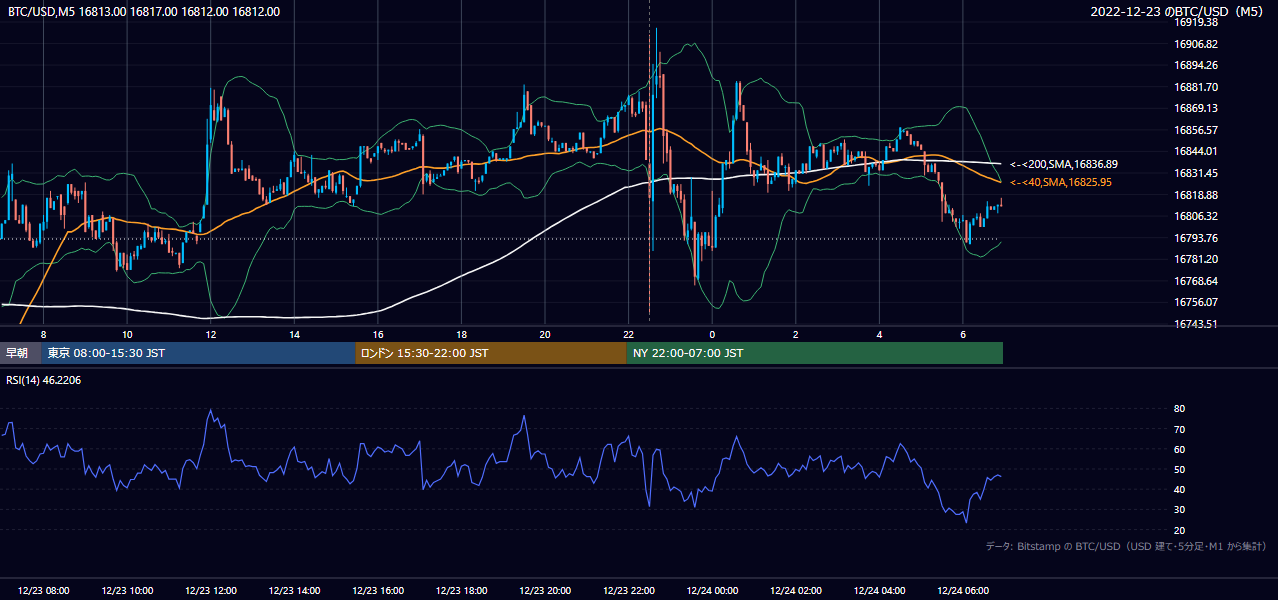Click the 12/23 12:00 date label
The height and width of the screenshot is (600, 1278).
pos(211,591)
